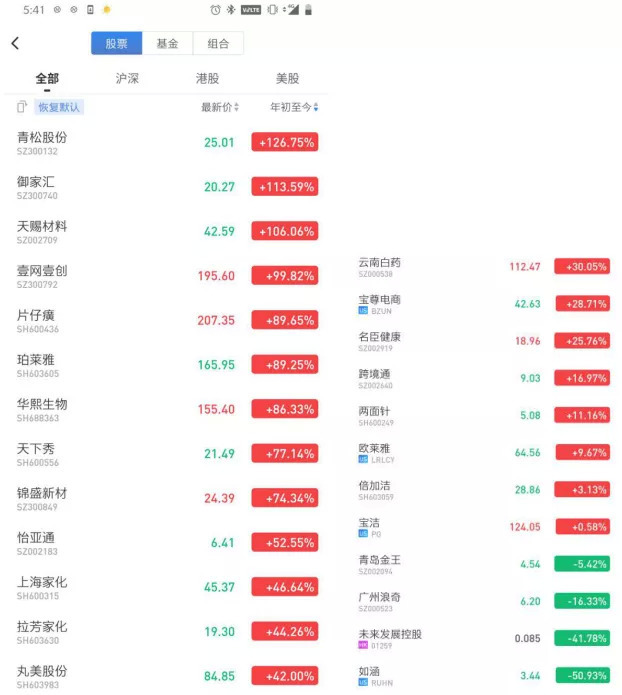The image size is (622, 695).
Task: Open the 欧莱雅 stock row
Action: point(483,453)
